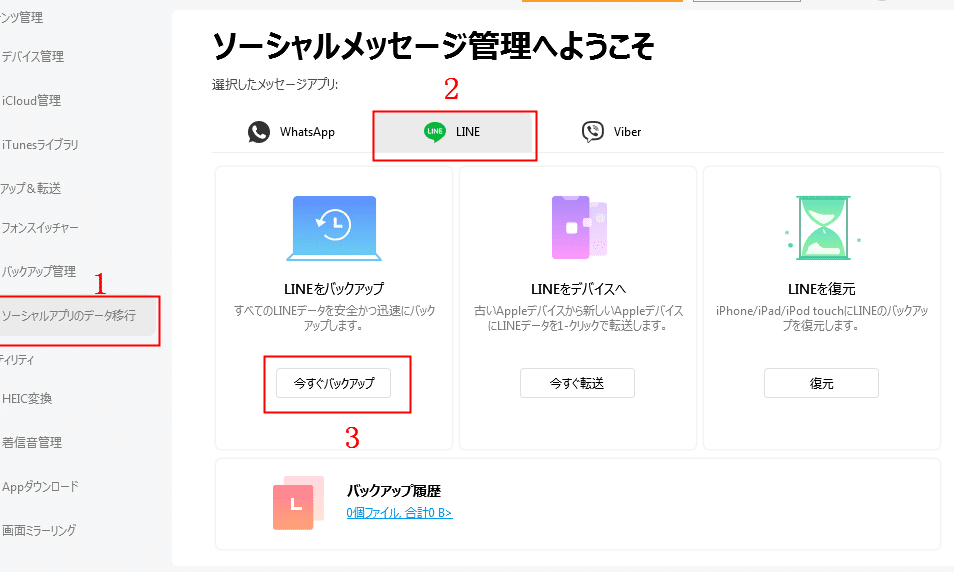954x572 pixels.
Task: Click the 復元 button
Action: (821, 383)
